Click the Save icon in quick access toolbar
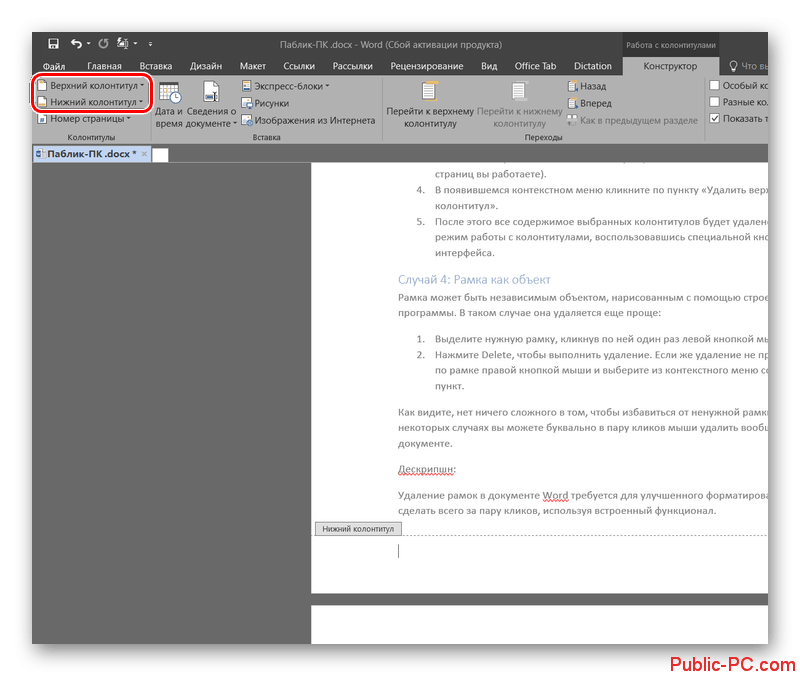Screen dimensions: 800x676 [53, 44]
